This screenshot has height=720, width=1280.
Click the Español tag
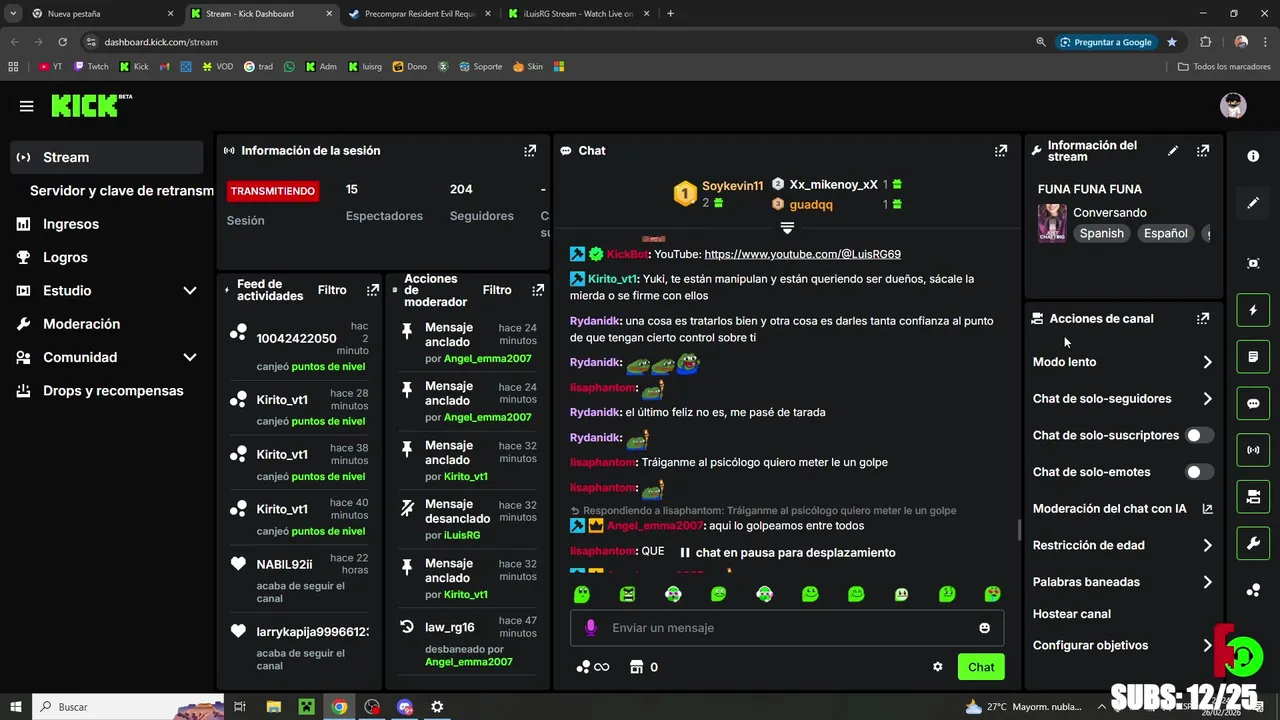click(1166, 233)
